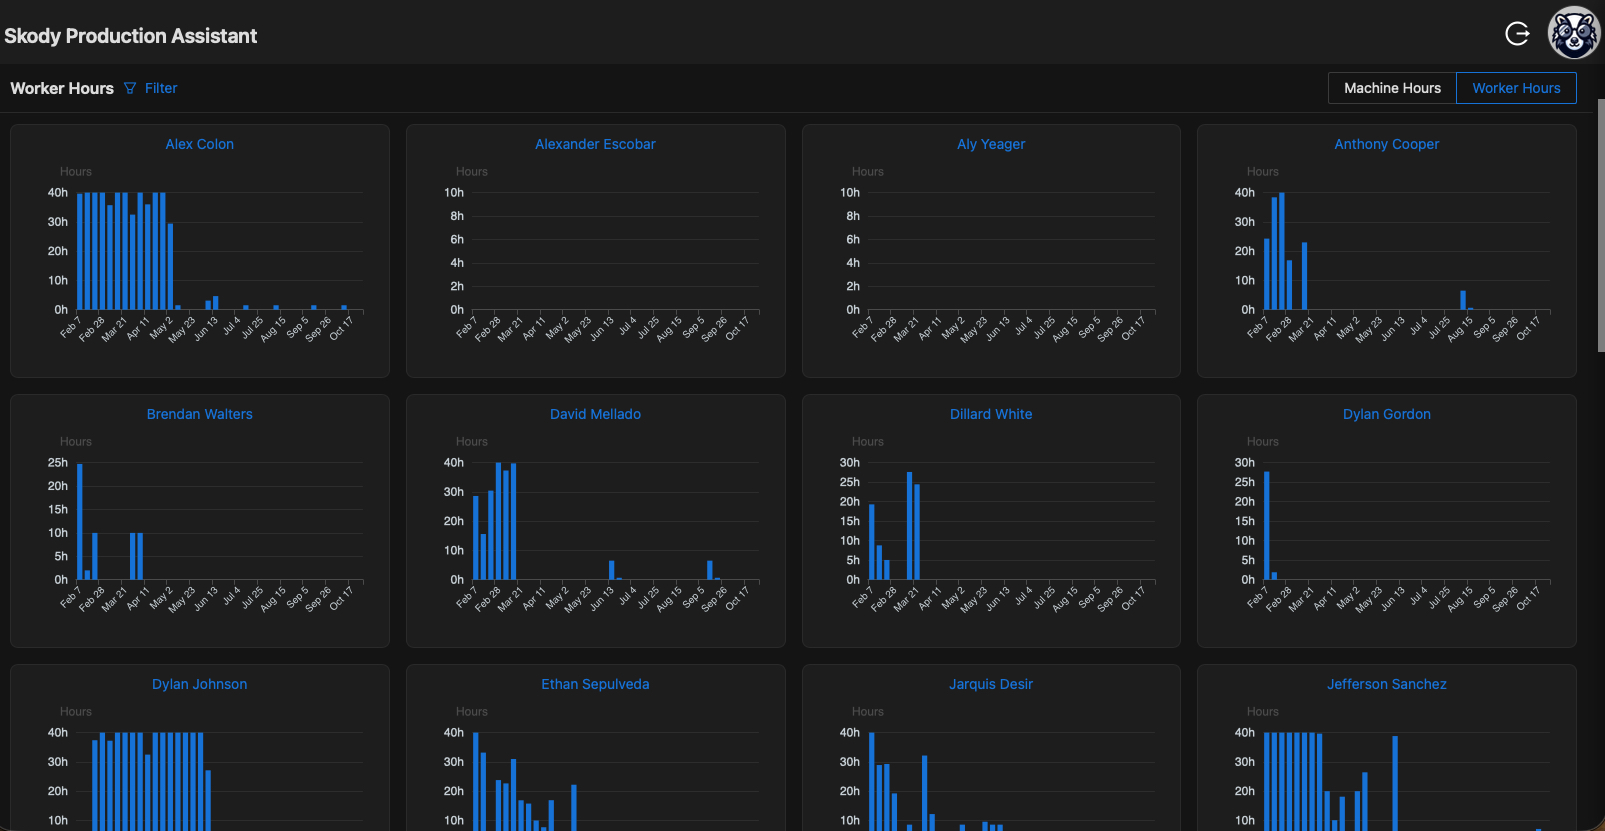Open the Filter option
The image size is (1605, 831).
pos(161,88)
